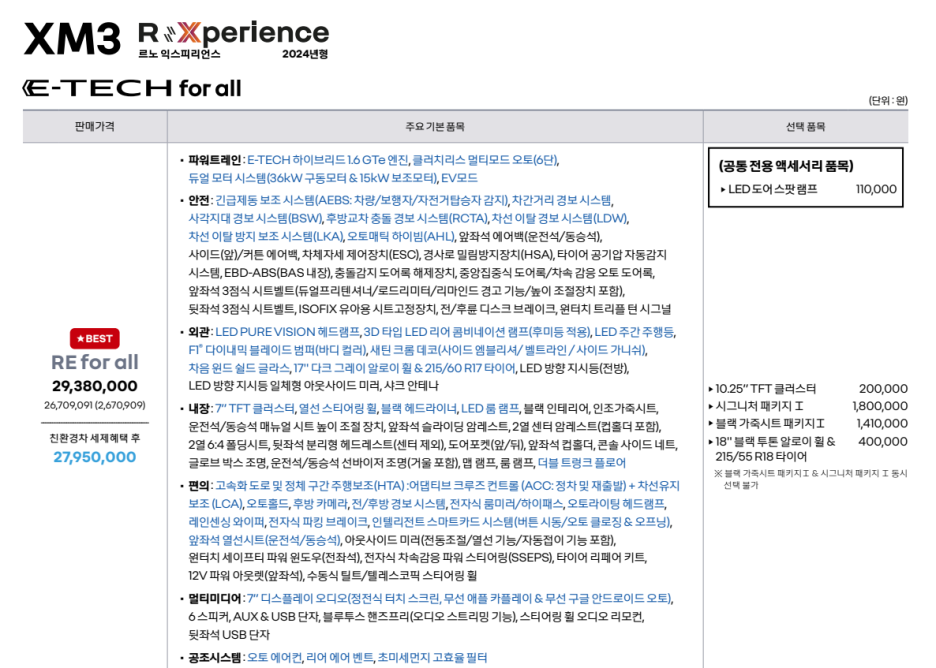Click the 2024년형 model year text
This screenshot has height=668, width=936.
[305, 54]
